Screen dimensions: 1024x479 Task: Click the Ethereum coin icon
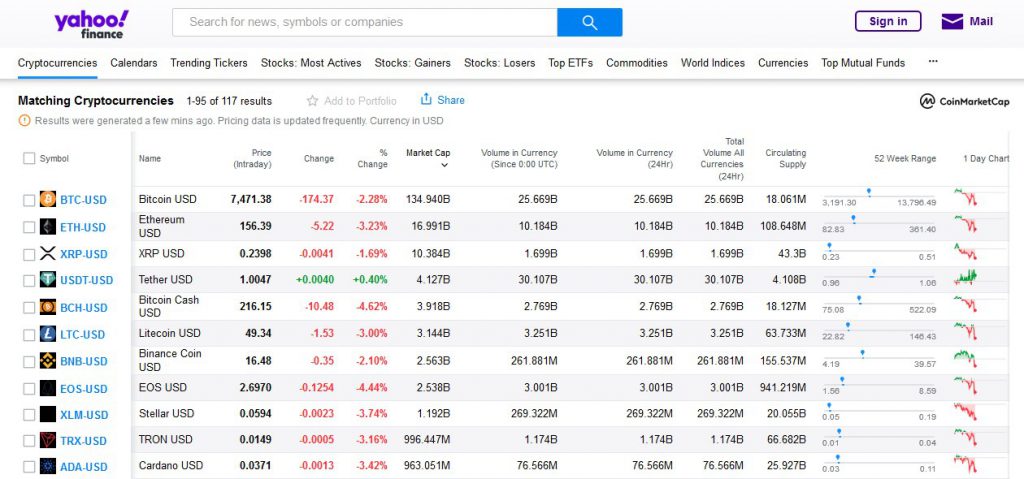[x=48, y=227]
